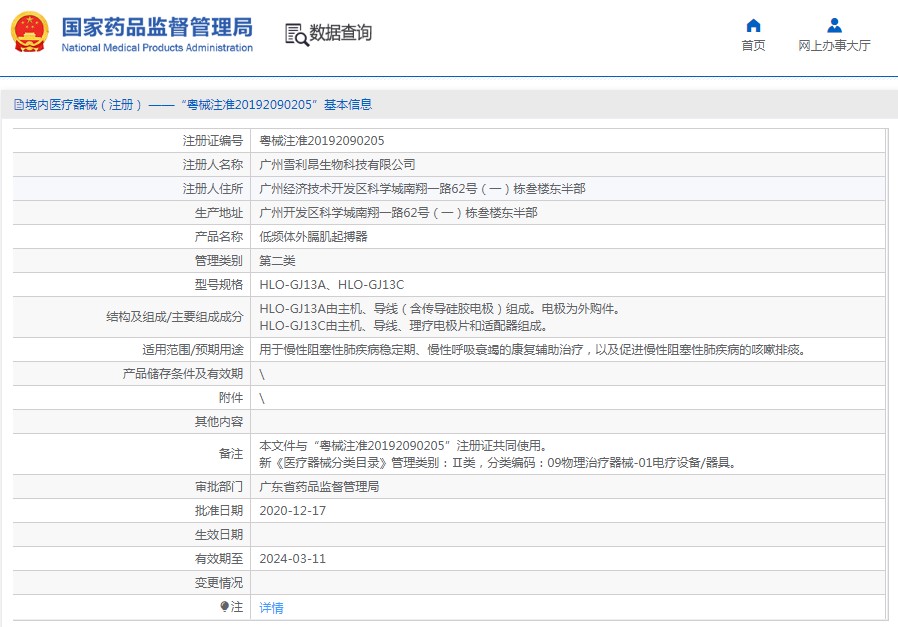Click the 注册证编号 field label
Viewport: 898px width, 627px height.
pyautogui.click(x=213, y=141)
